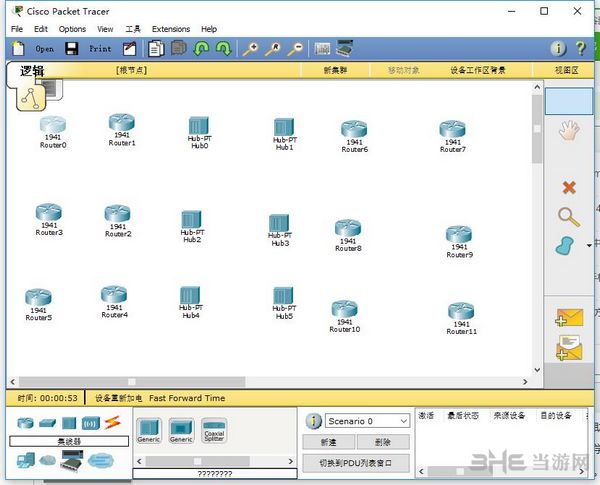The image size is (600, 485).
Task: Open the Options menu
Action: coord(72,29)
